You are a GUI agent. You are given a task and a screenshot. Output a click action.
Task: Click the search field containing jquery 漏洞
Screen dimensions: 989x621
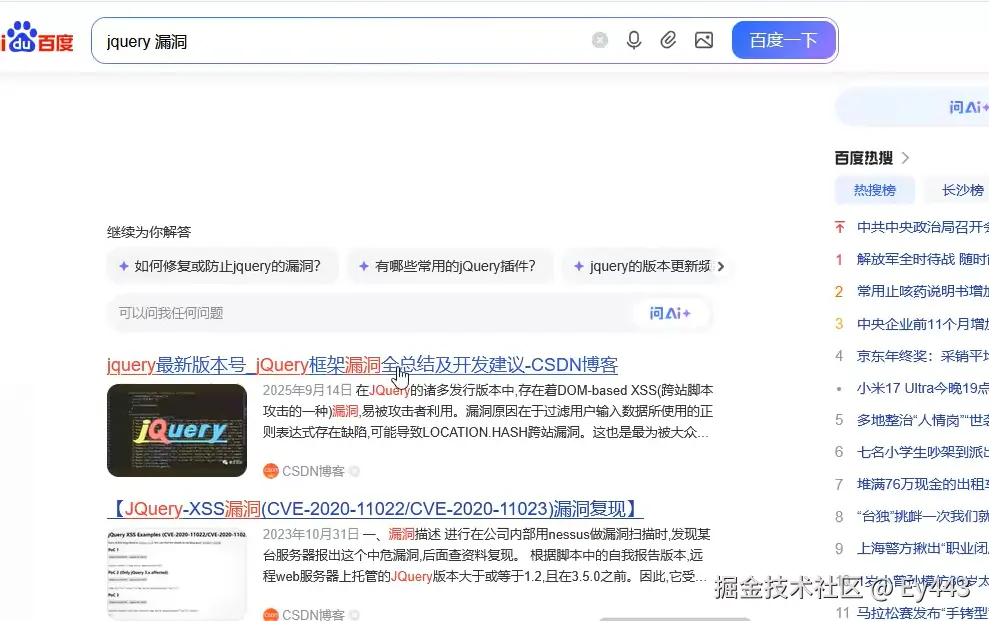coord(341,42)
